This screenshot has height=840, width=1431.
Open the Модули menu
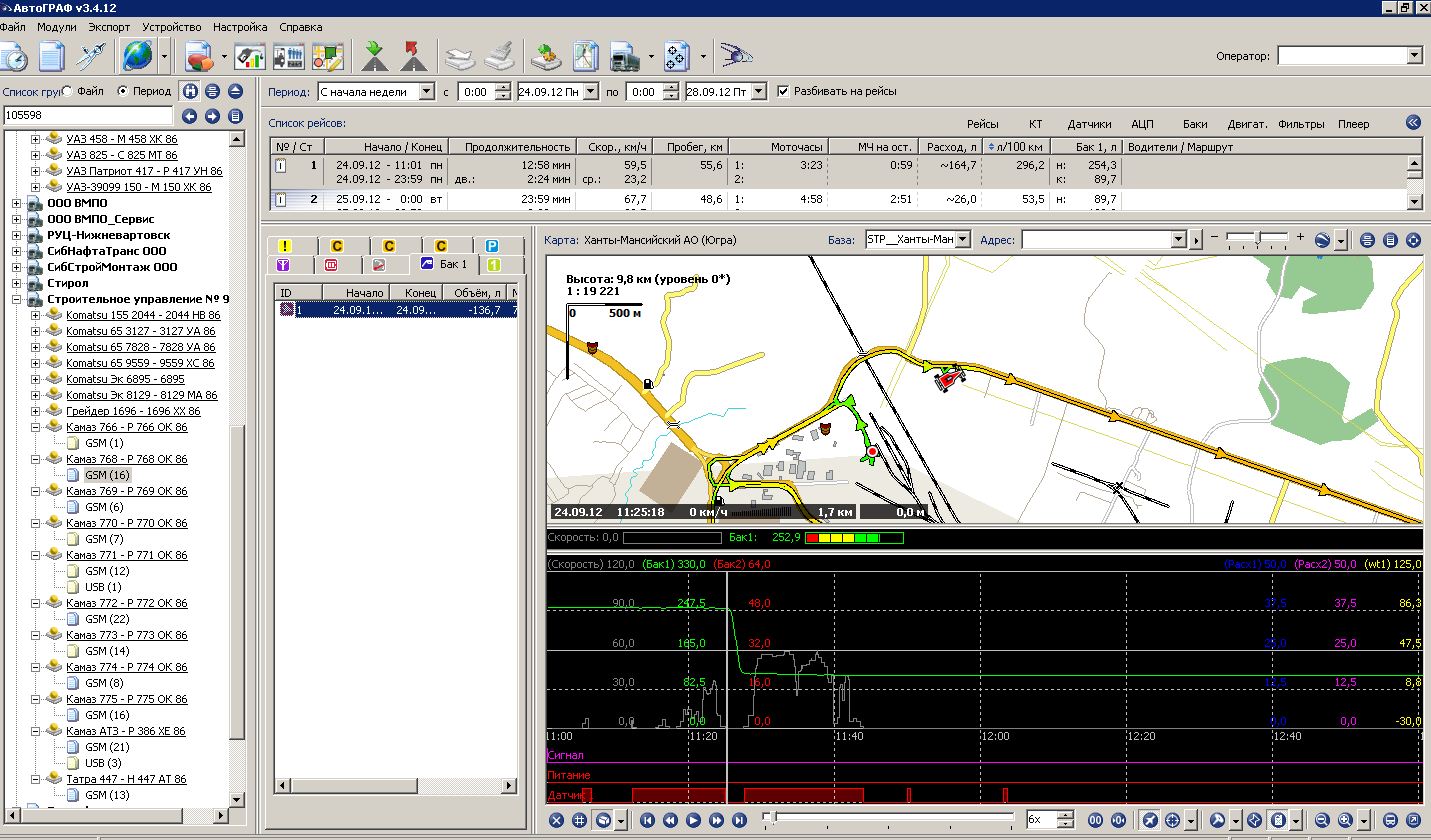[x=57, y=27]
